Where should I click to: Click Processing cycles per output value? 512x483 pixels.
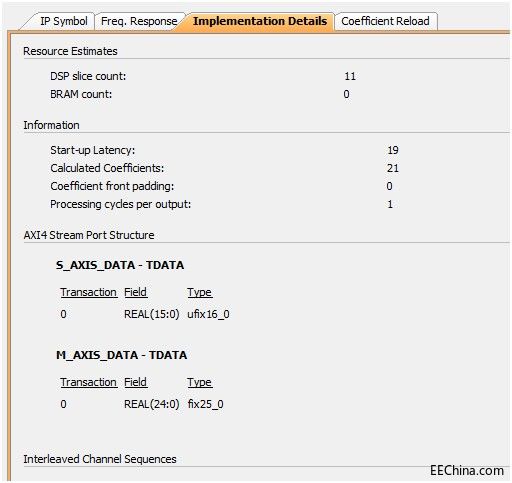(390, 204)
